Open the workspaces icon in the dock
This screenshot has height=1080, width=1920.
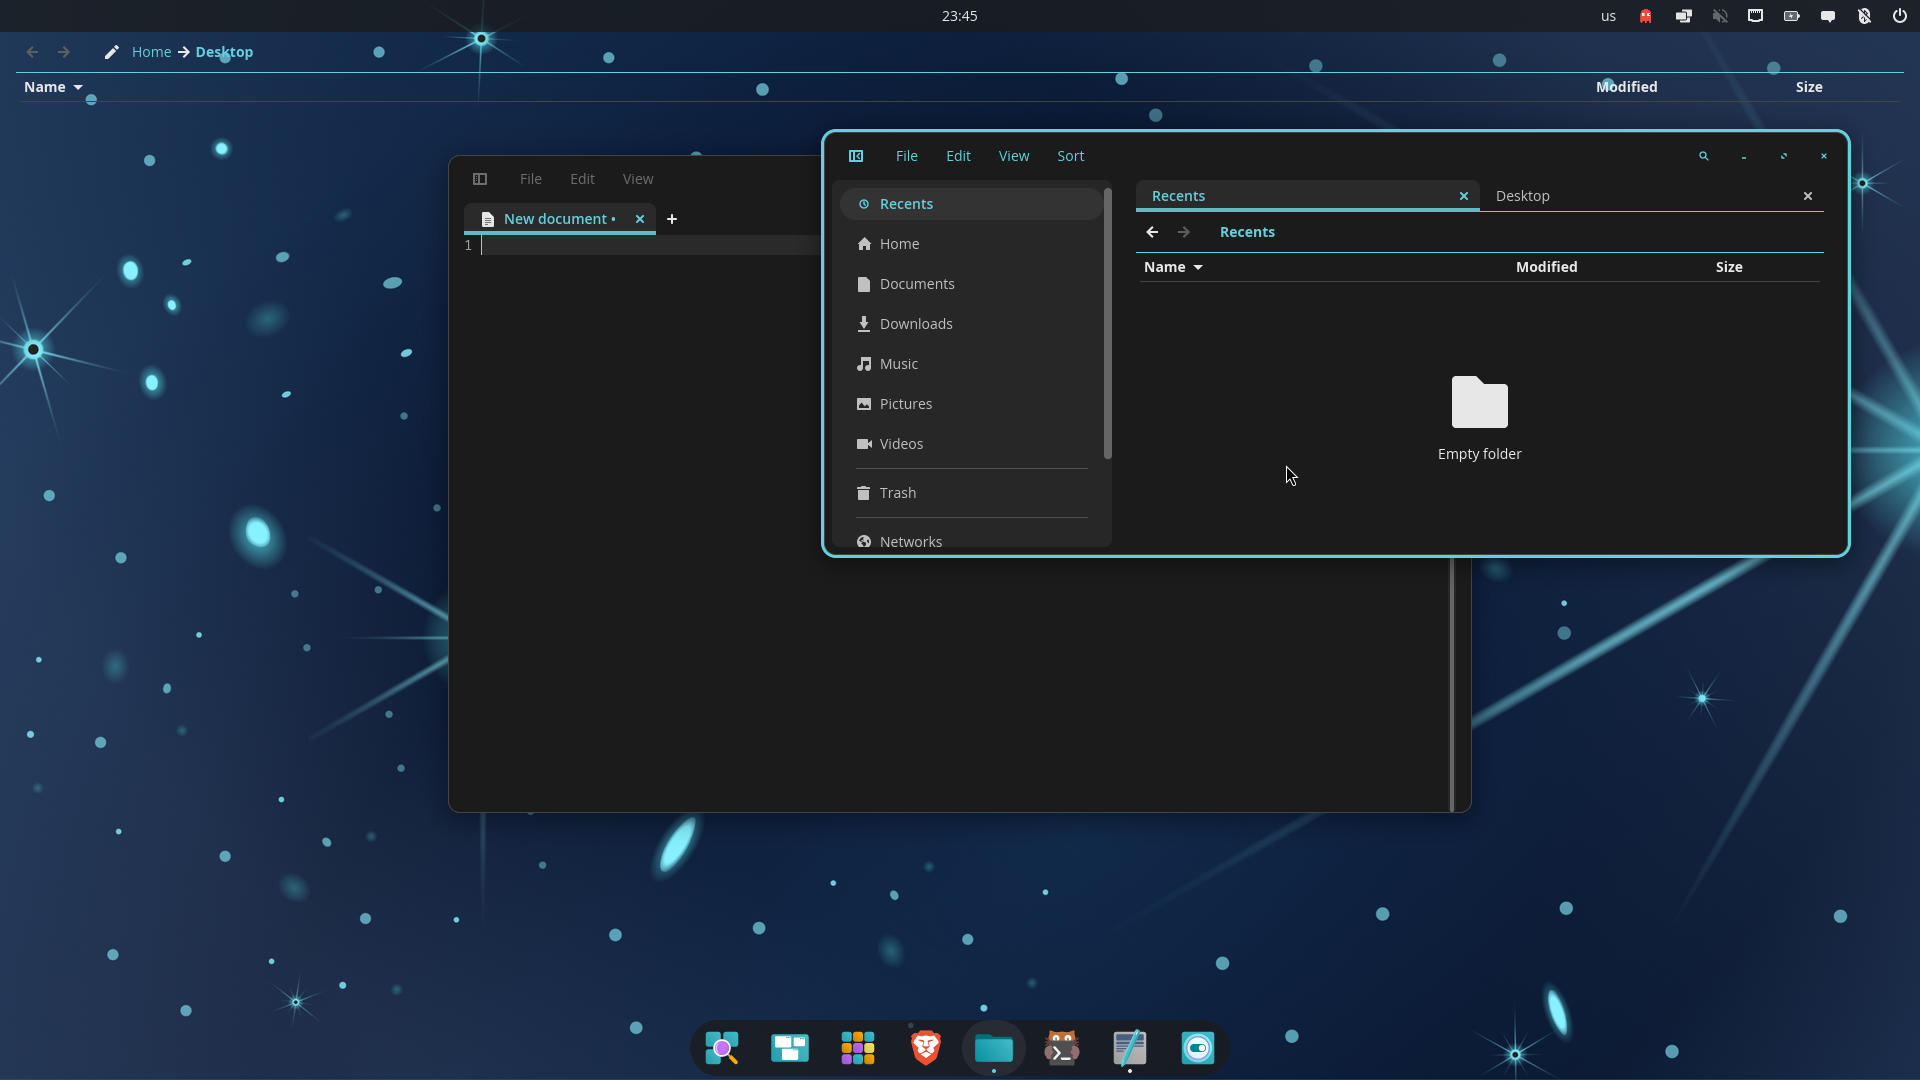[x=790, y=1048]
